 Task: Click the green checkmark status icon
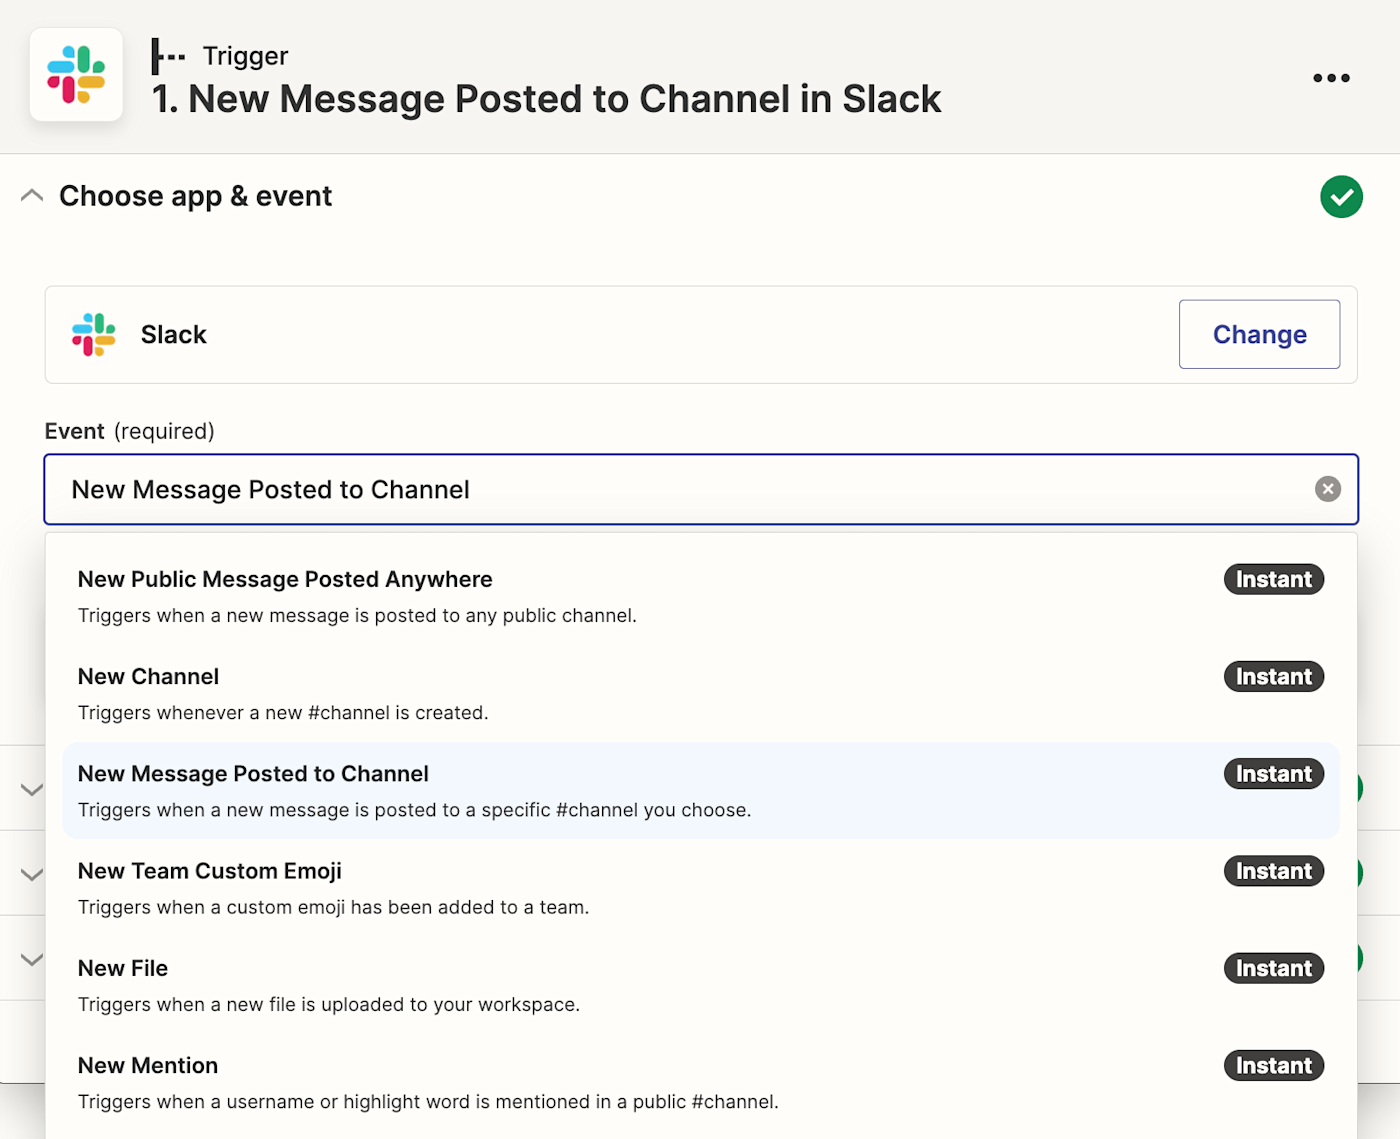tap(1341, 197)
